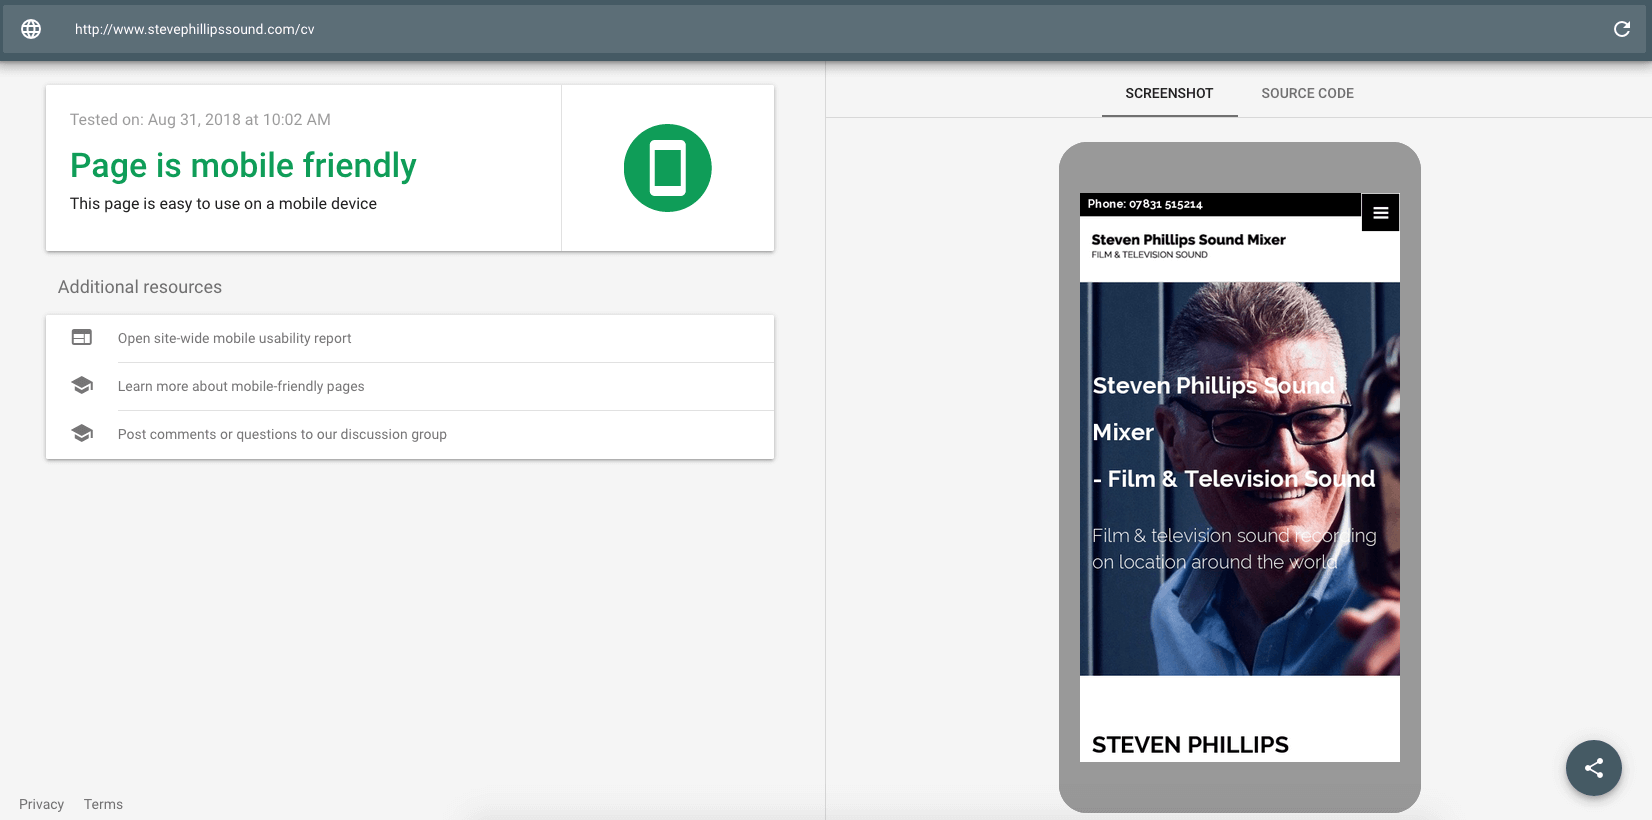Click the globe icon beside the URL
The width and height of the screenshot is (1652, 820).
click(x=31, y=29)
